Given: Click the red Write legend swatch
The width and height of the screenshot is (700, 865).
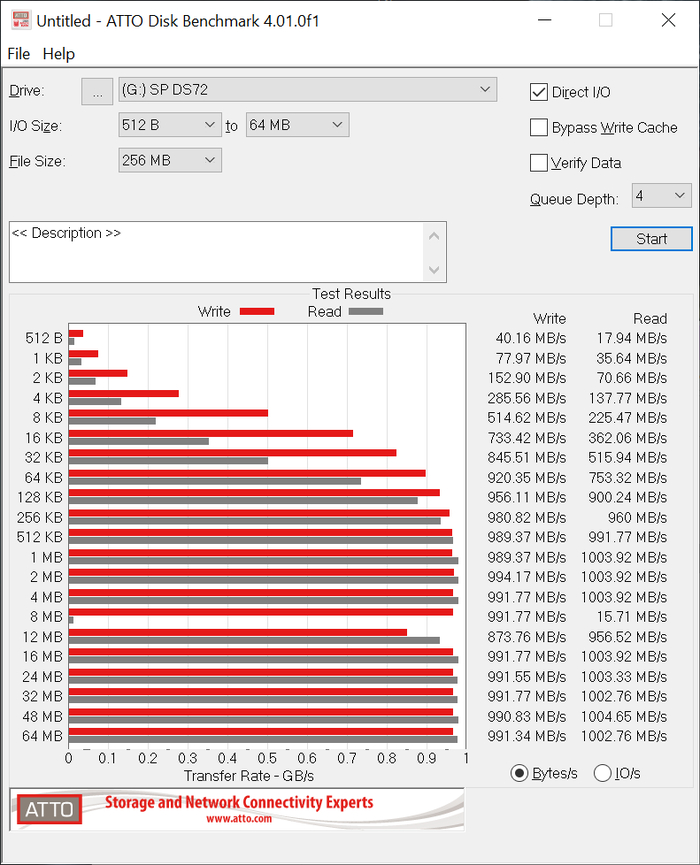Looking at the screenshot, I should tap(256, 312).
